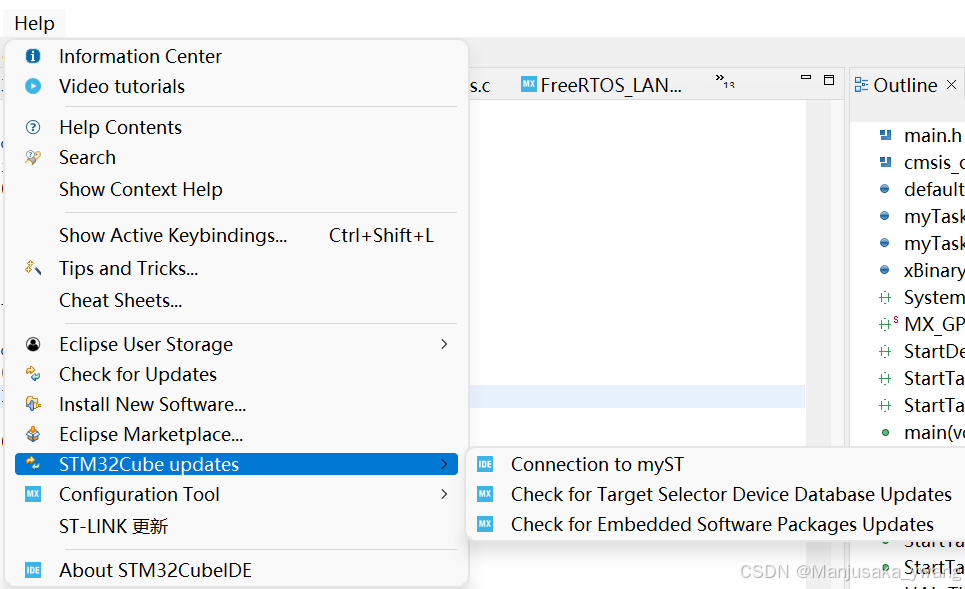Click the Outline view icon
This screenshot has width=965, height=589.
tap(862, 85)
